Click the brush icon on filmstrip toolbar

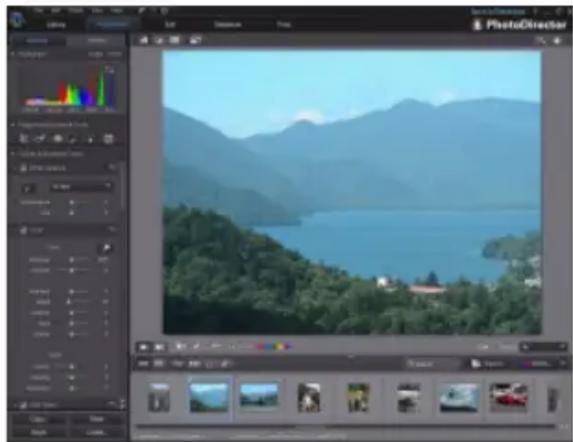click(225, 363)
